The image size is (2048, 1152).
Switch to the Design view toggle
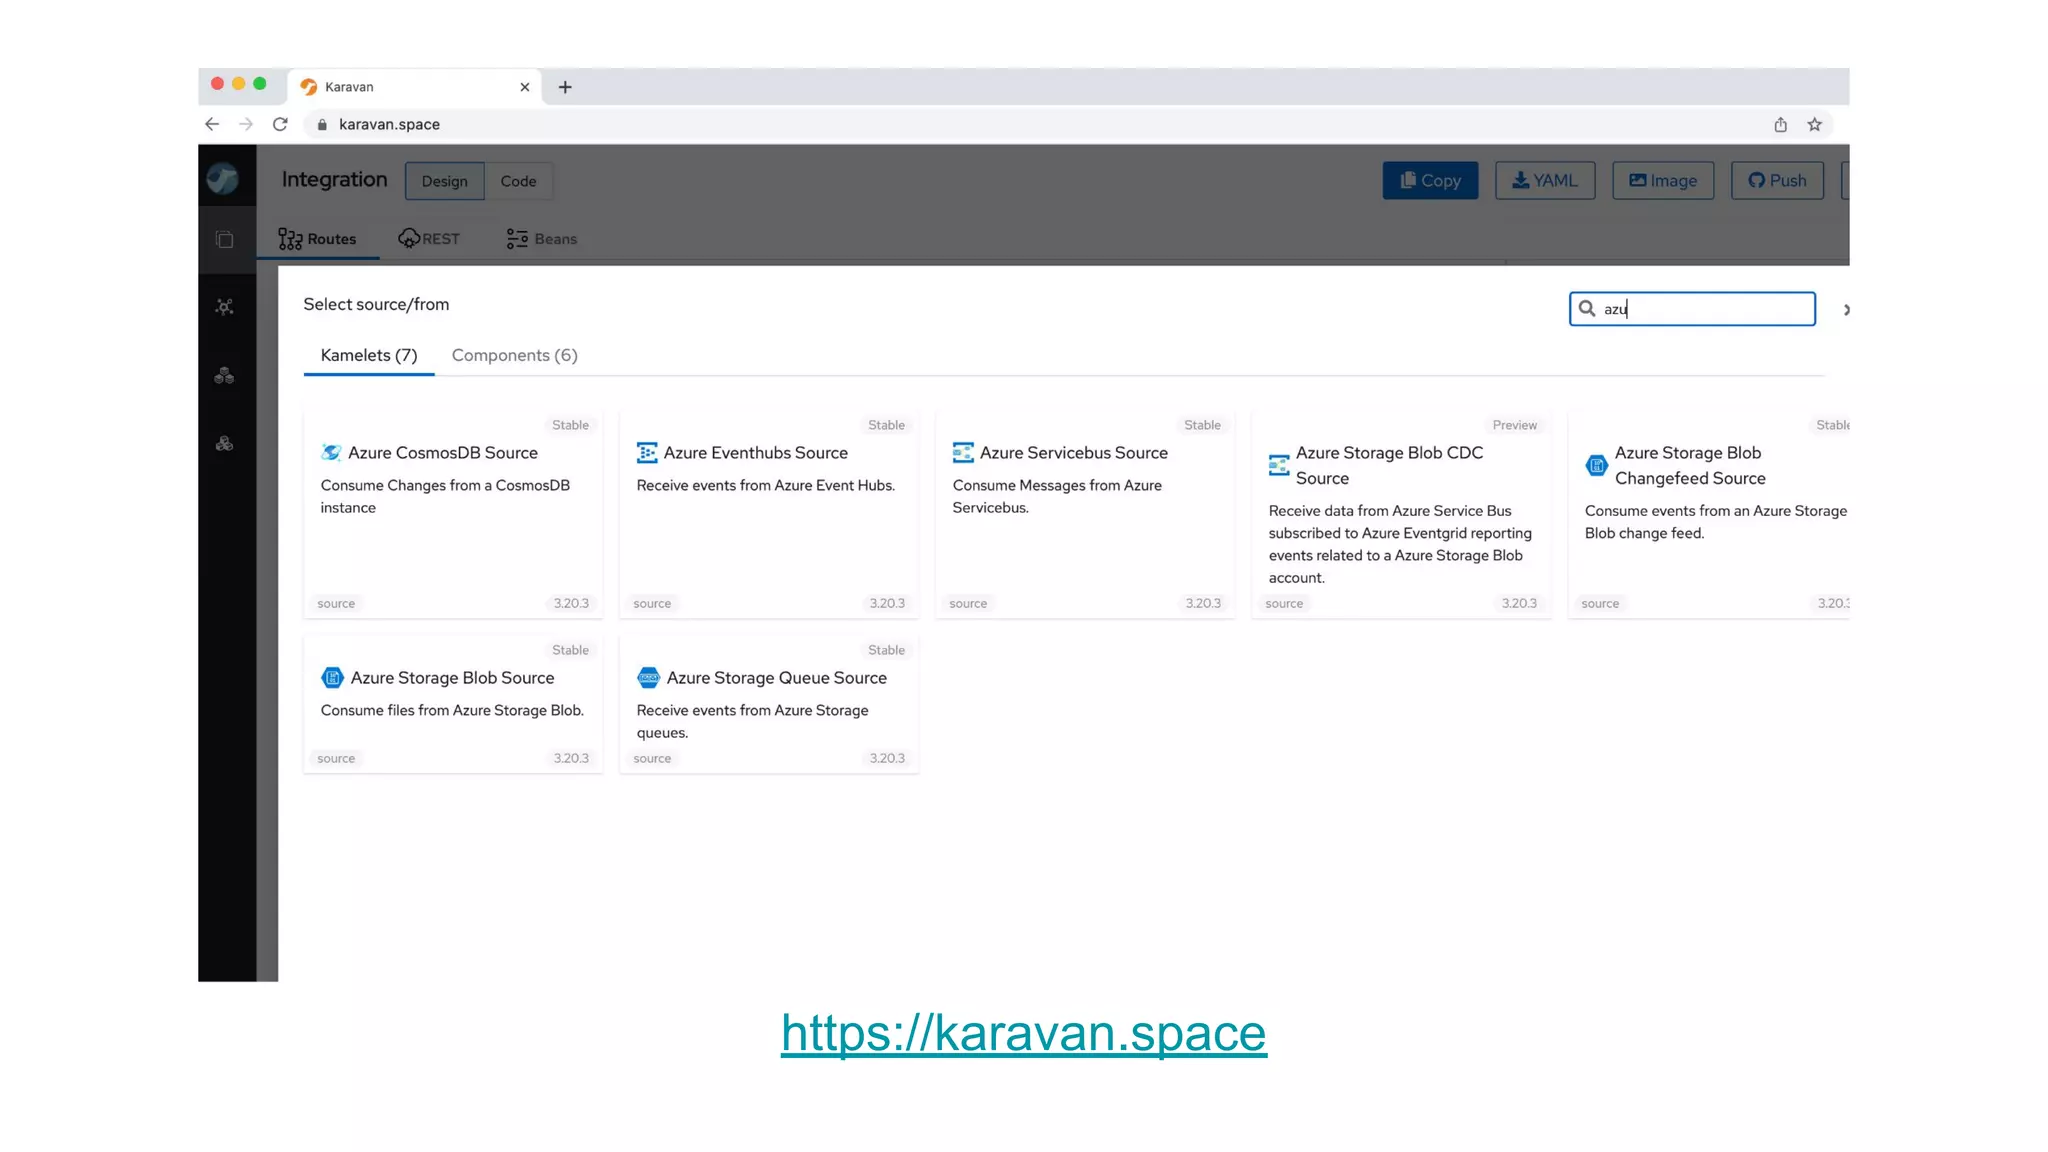444,181
